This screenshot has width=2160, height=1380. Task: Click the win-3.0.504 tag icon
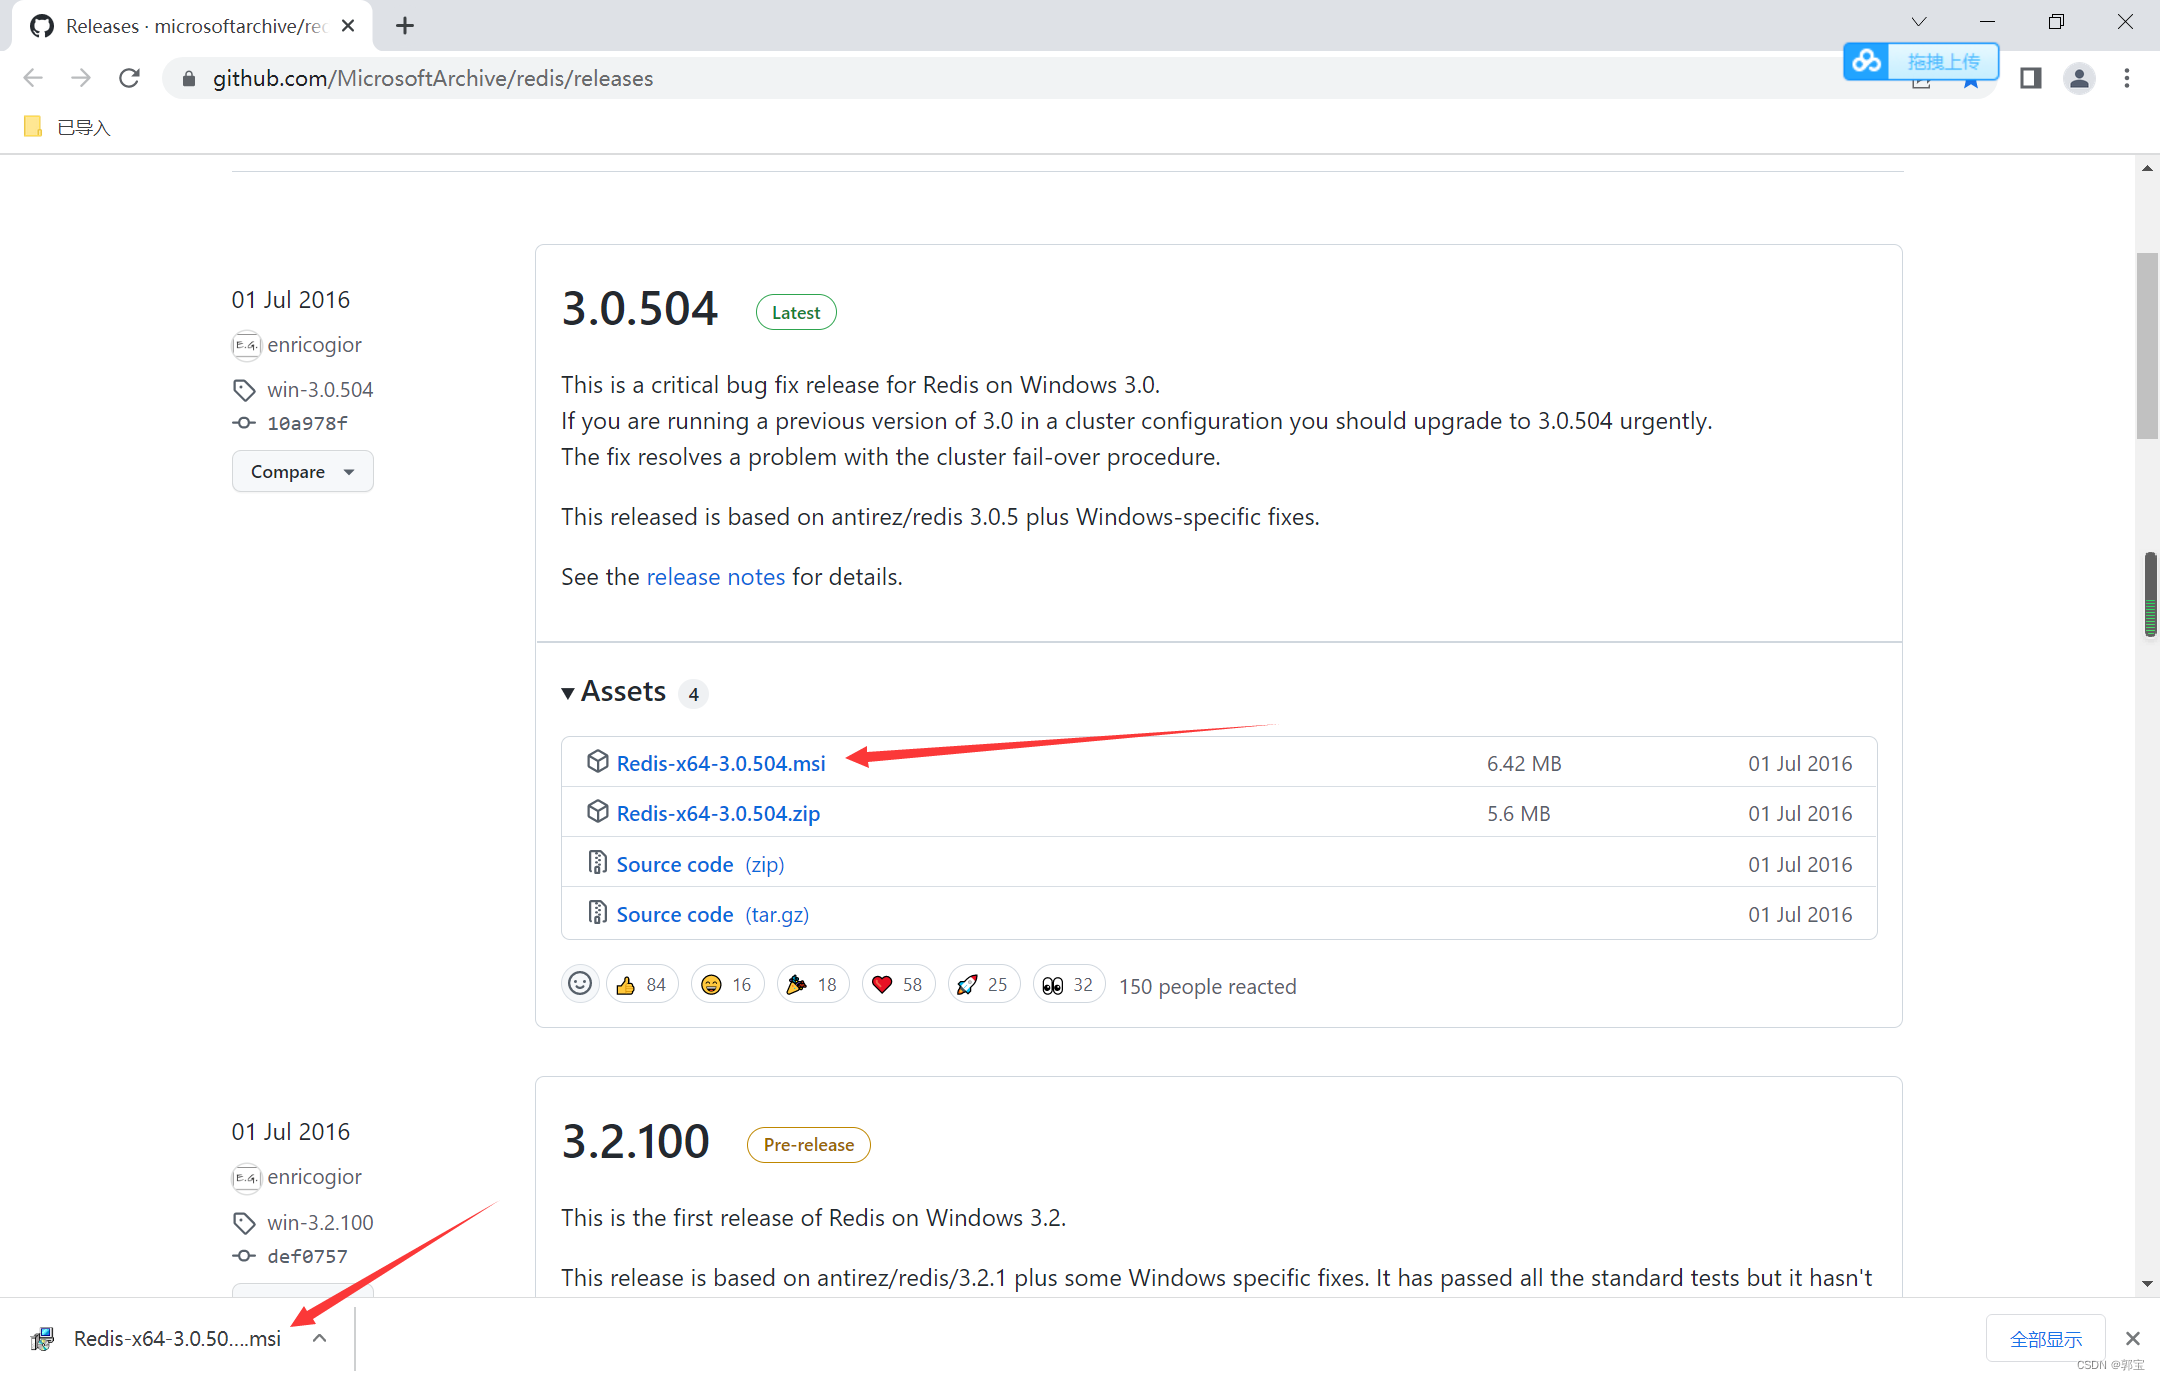[x=244, y=389]
